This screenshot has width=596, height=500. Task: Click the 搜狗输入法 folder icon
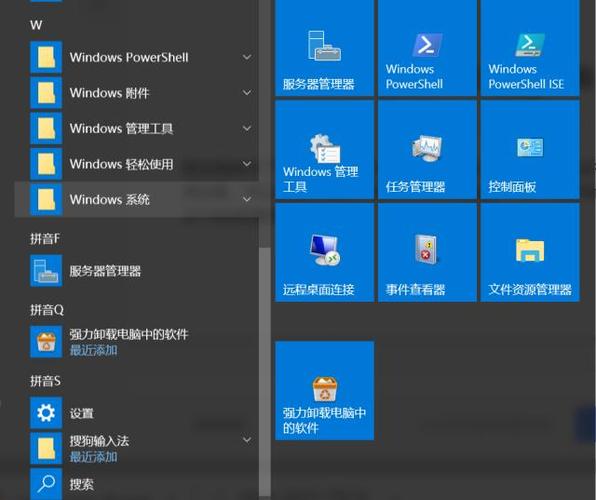coord(46,448)
